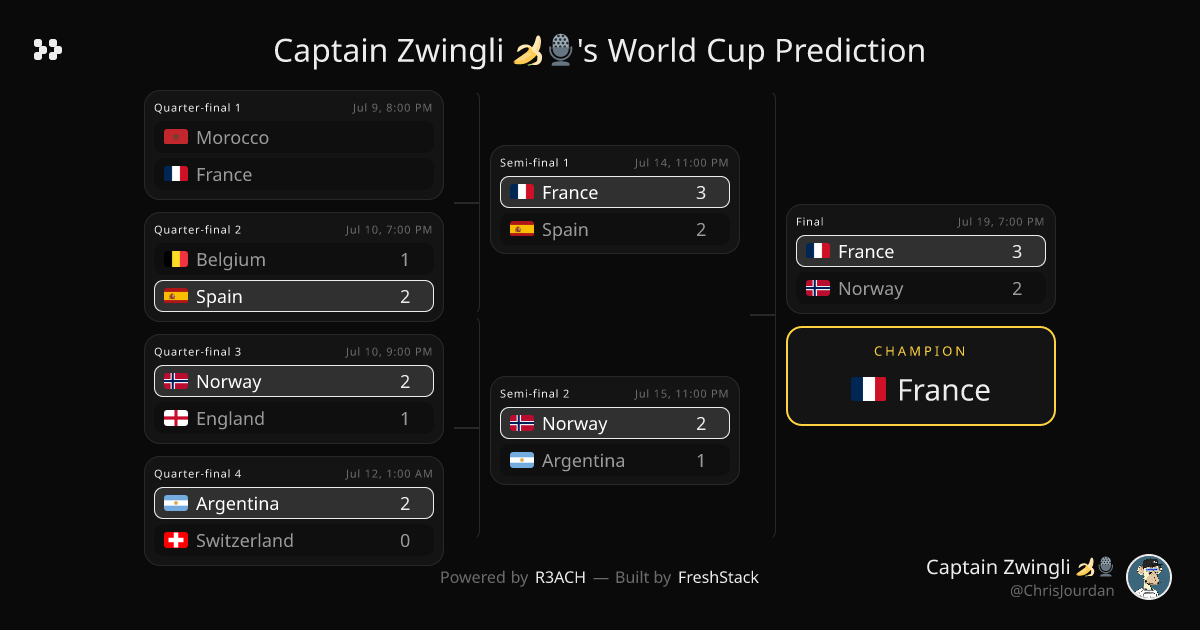The height and width of the screenshot is (630, 1200).
Task: Click the R3ACH logo icon top-left
Action: coord(47,50)
